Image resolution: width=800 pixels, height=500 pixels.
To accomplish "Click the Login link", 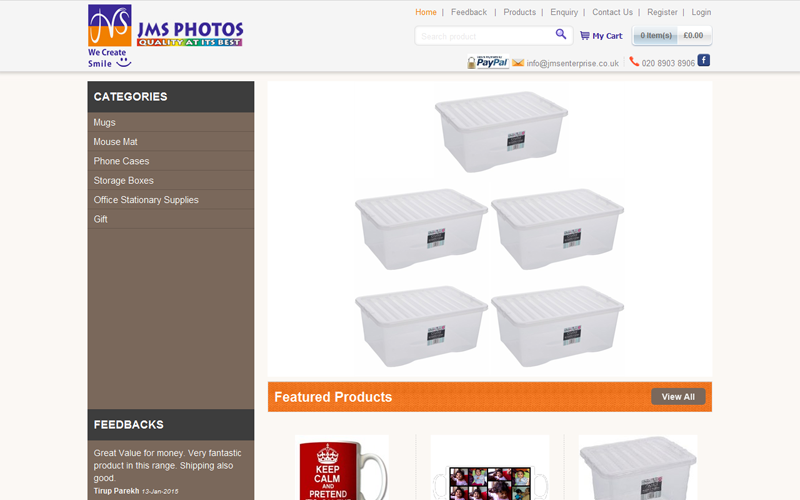I will pos(701,12).
